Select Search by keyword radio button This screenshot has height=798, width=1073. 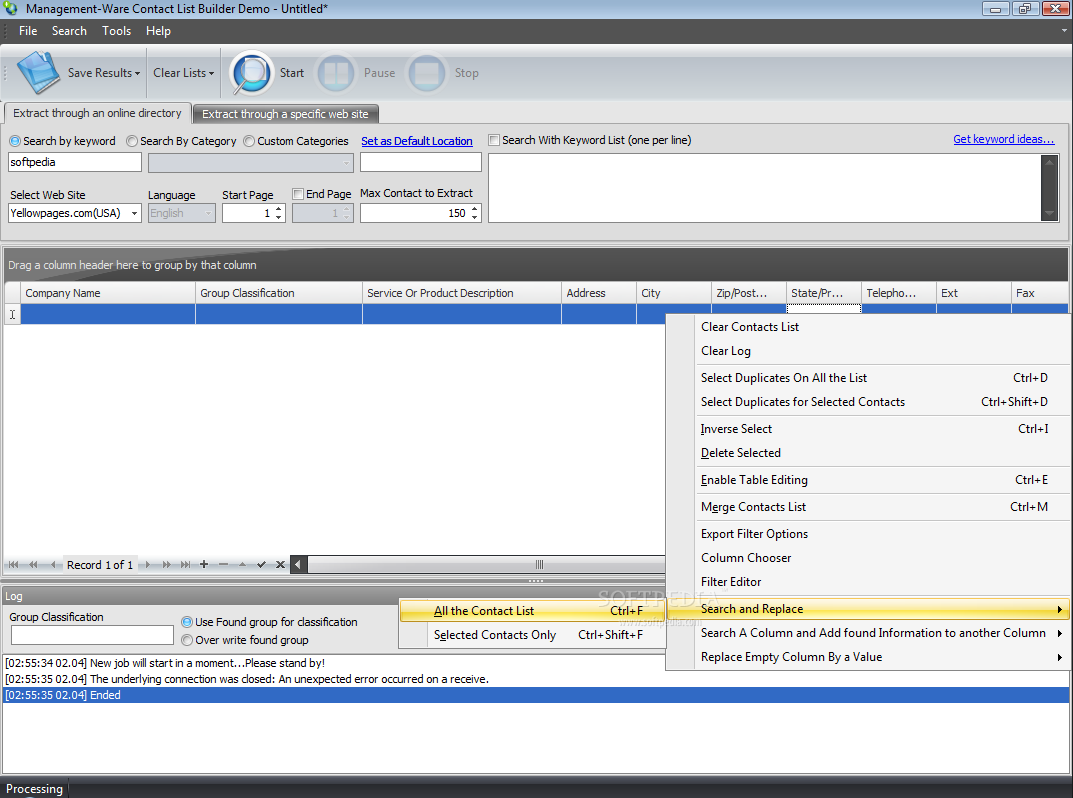(15, 141)
